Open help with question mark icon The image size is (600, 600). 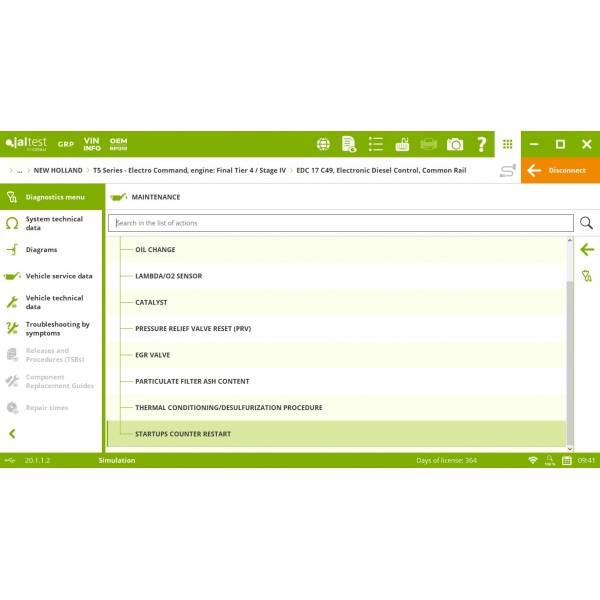[x=482, y=144]
